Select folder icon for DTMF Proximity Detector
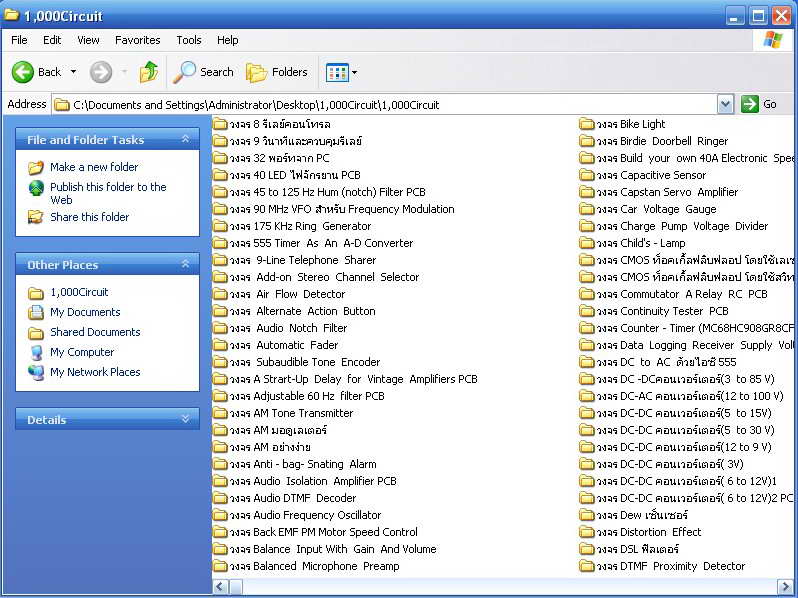This screenshot has width=798, height=598. coord(587,566)
